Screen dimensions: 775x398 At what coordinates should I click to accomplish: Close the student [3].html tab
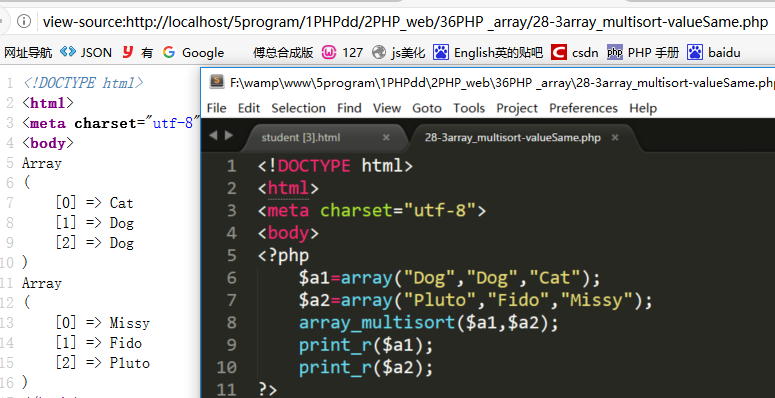click(x=387, y=137)
